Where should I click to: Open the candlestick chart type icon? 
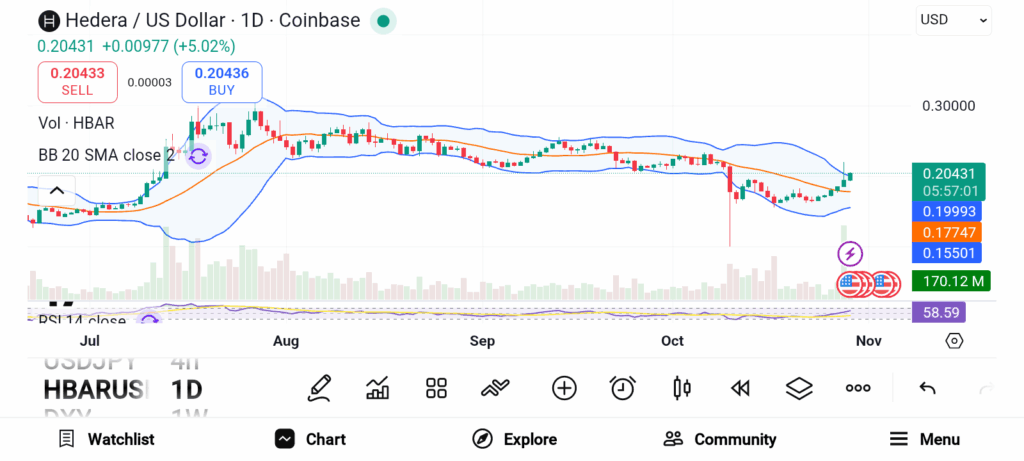[x=682, y=388]
